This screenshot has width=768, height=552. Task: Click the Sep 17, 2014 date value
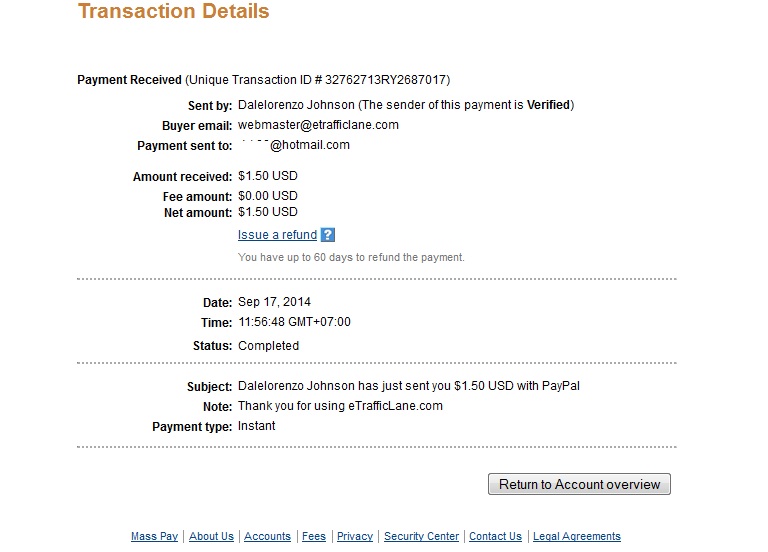pyautogui.click(x=274, y=302)
